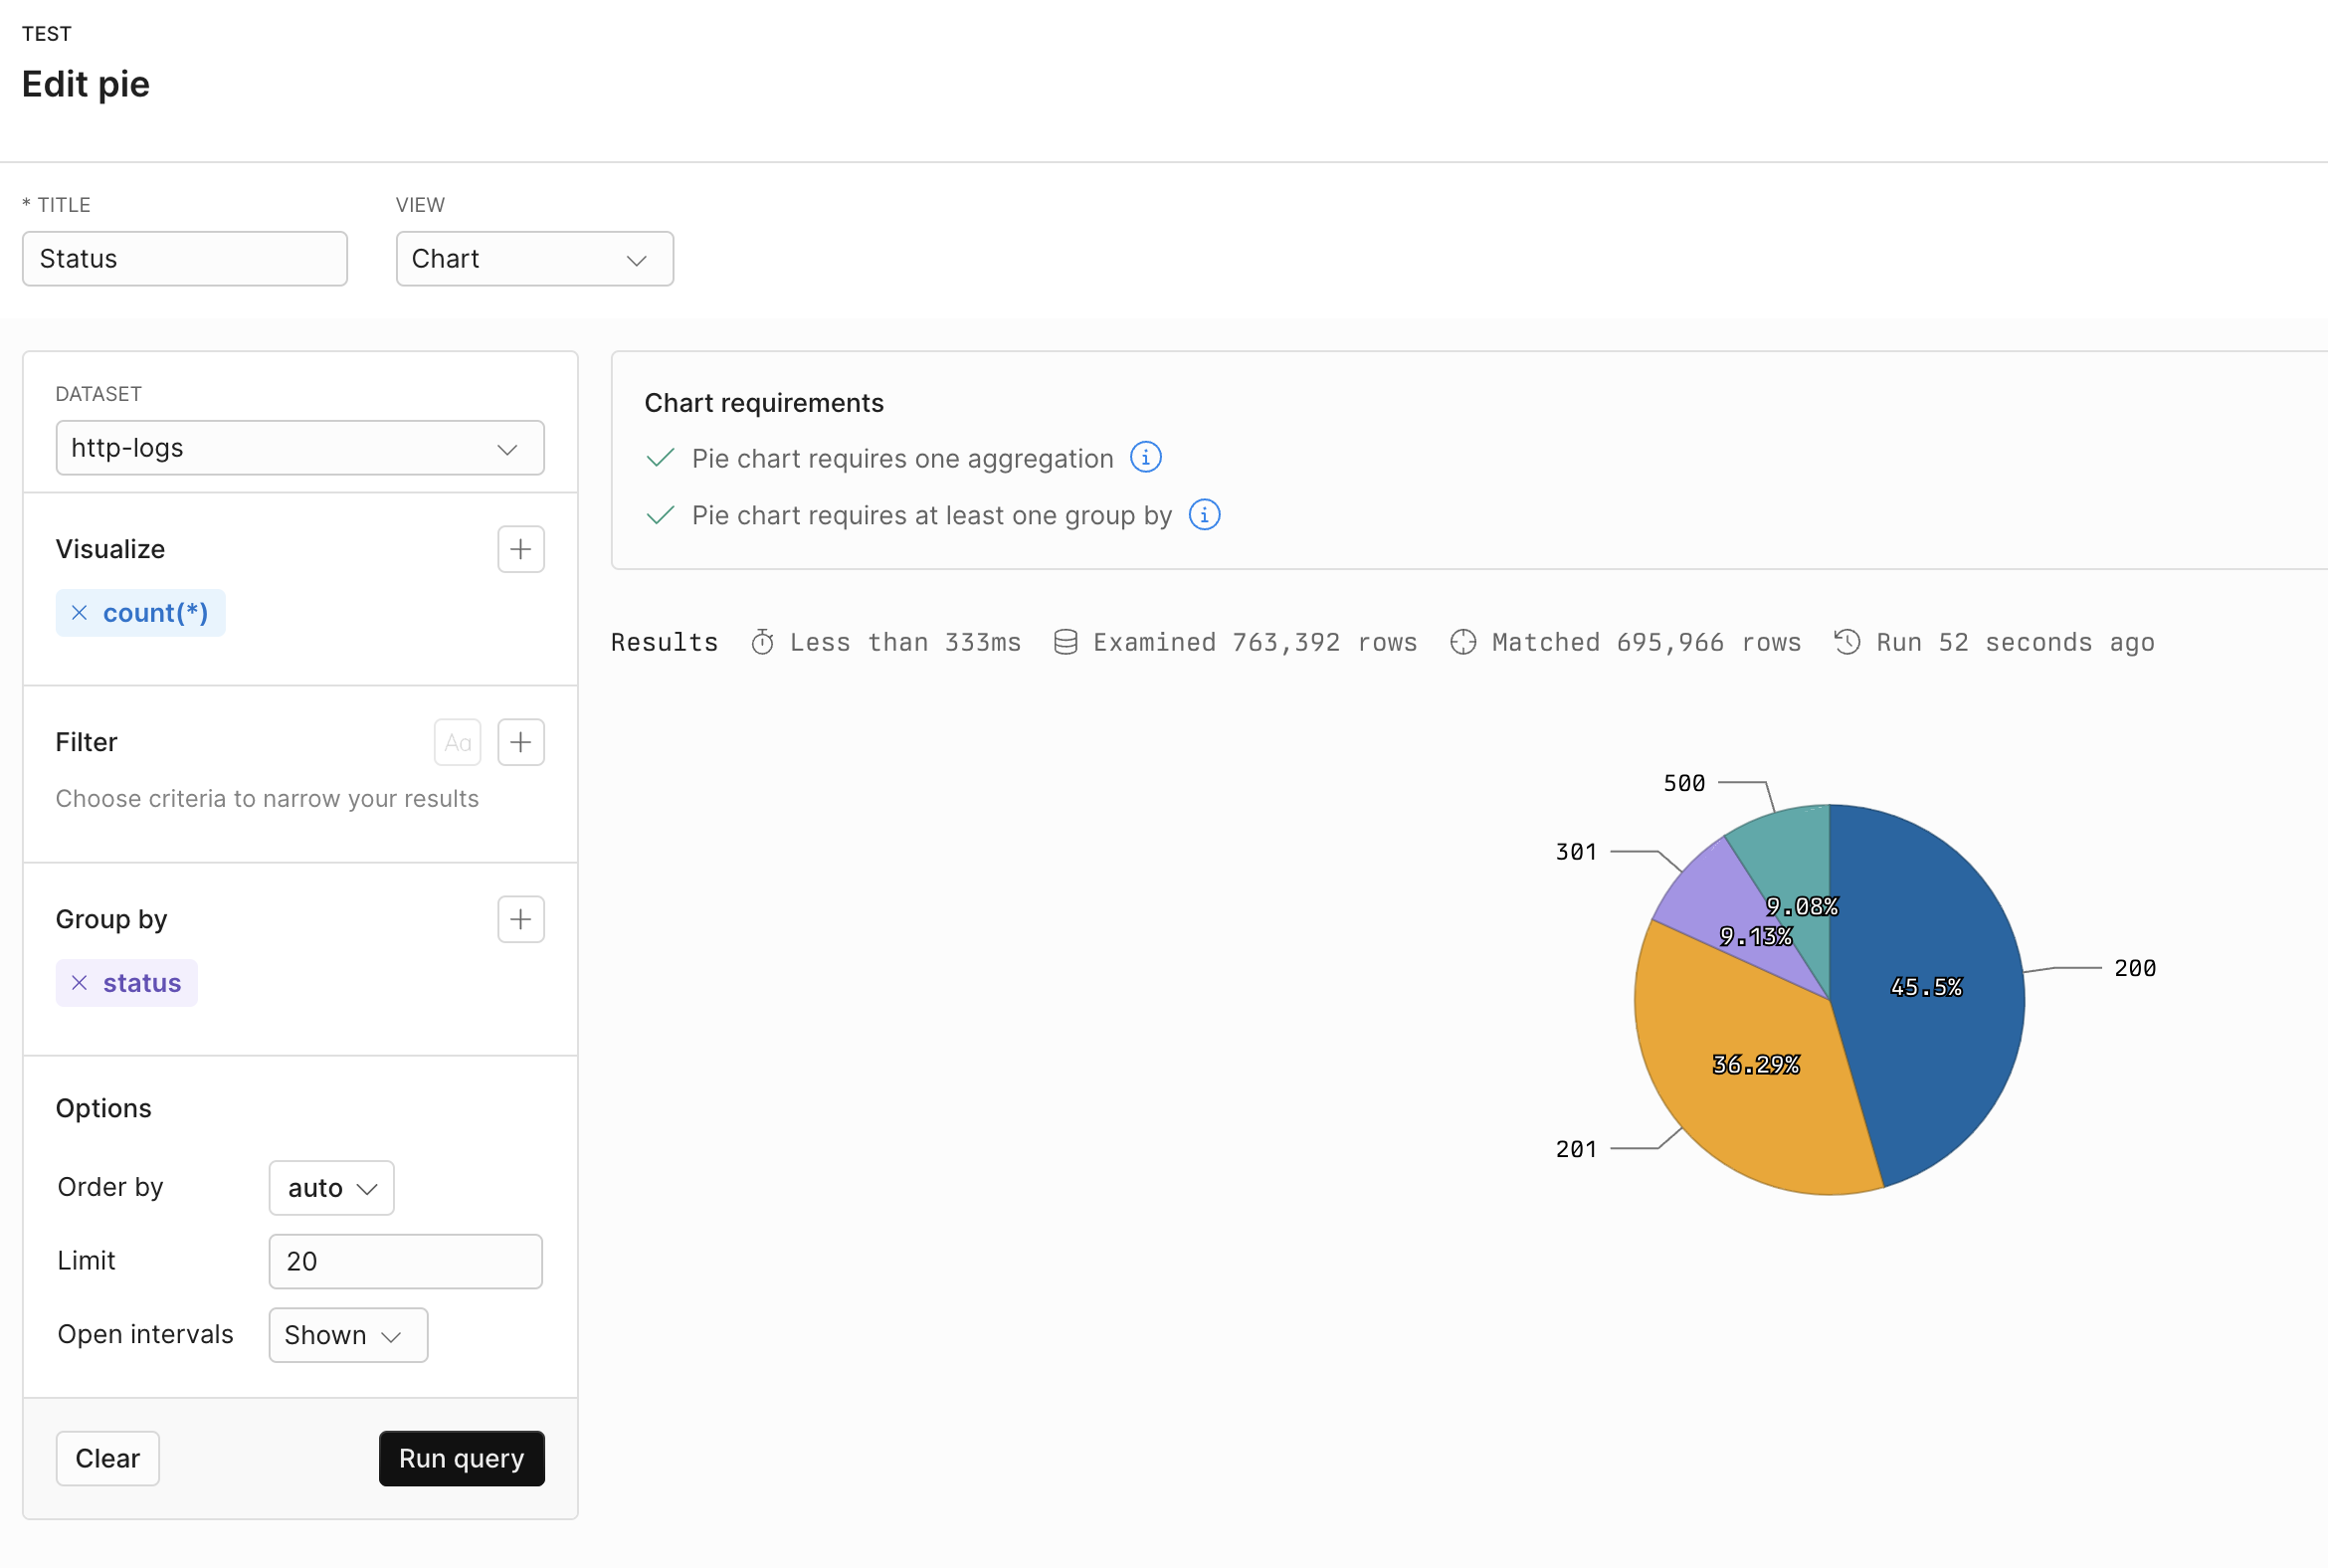This screenshot has width=2328, height=1568.
Task: Click the query duration timer icon
Action: [764, 641]
